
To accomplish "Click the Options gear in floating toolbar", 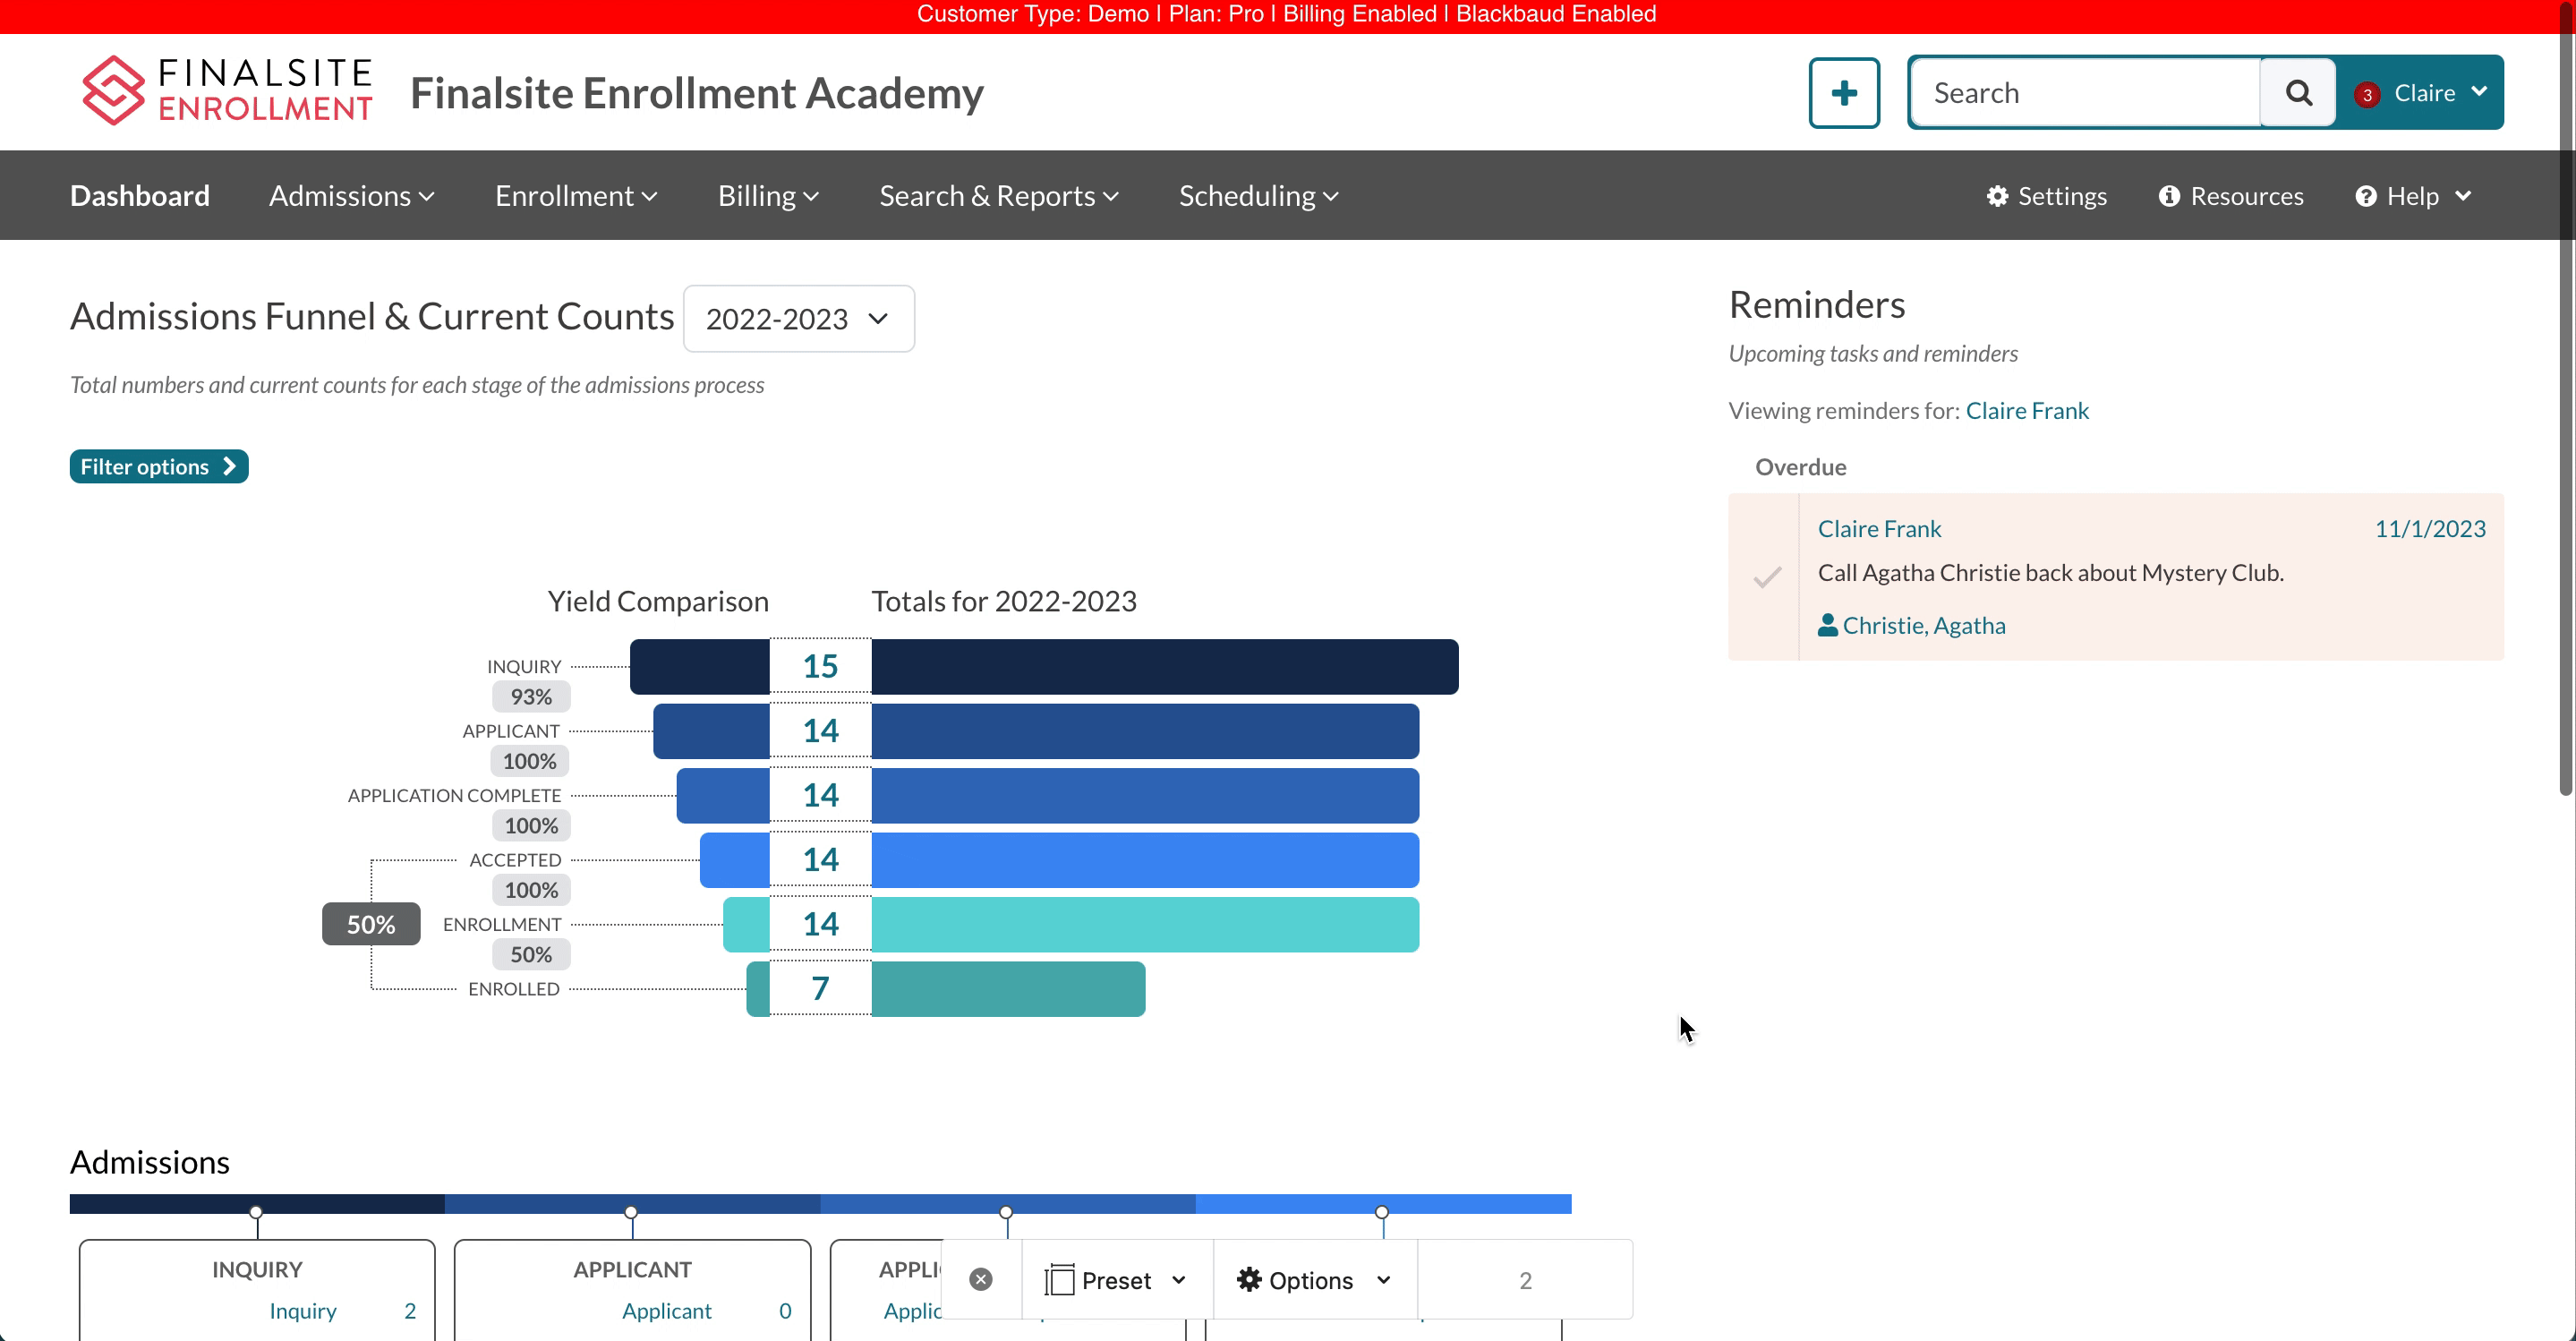I will (x=1249, y=1280).
